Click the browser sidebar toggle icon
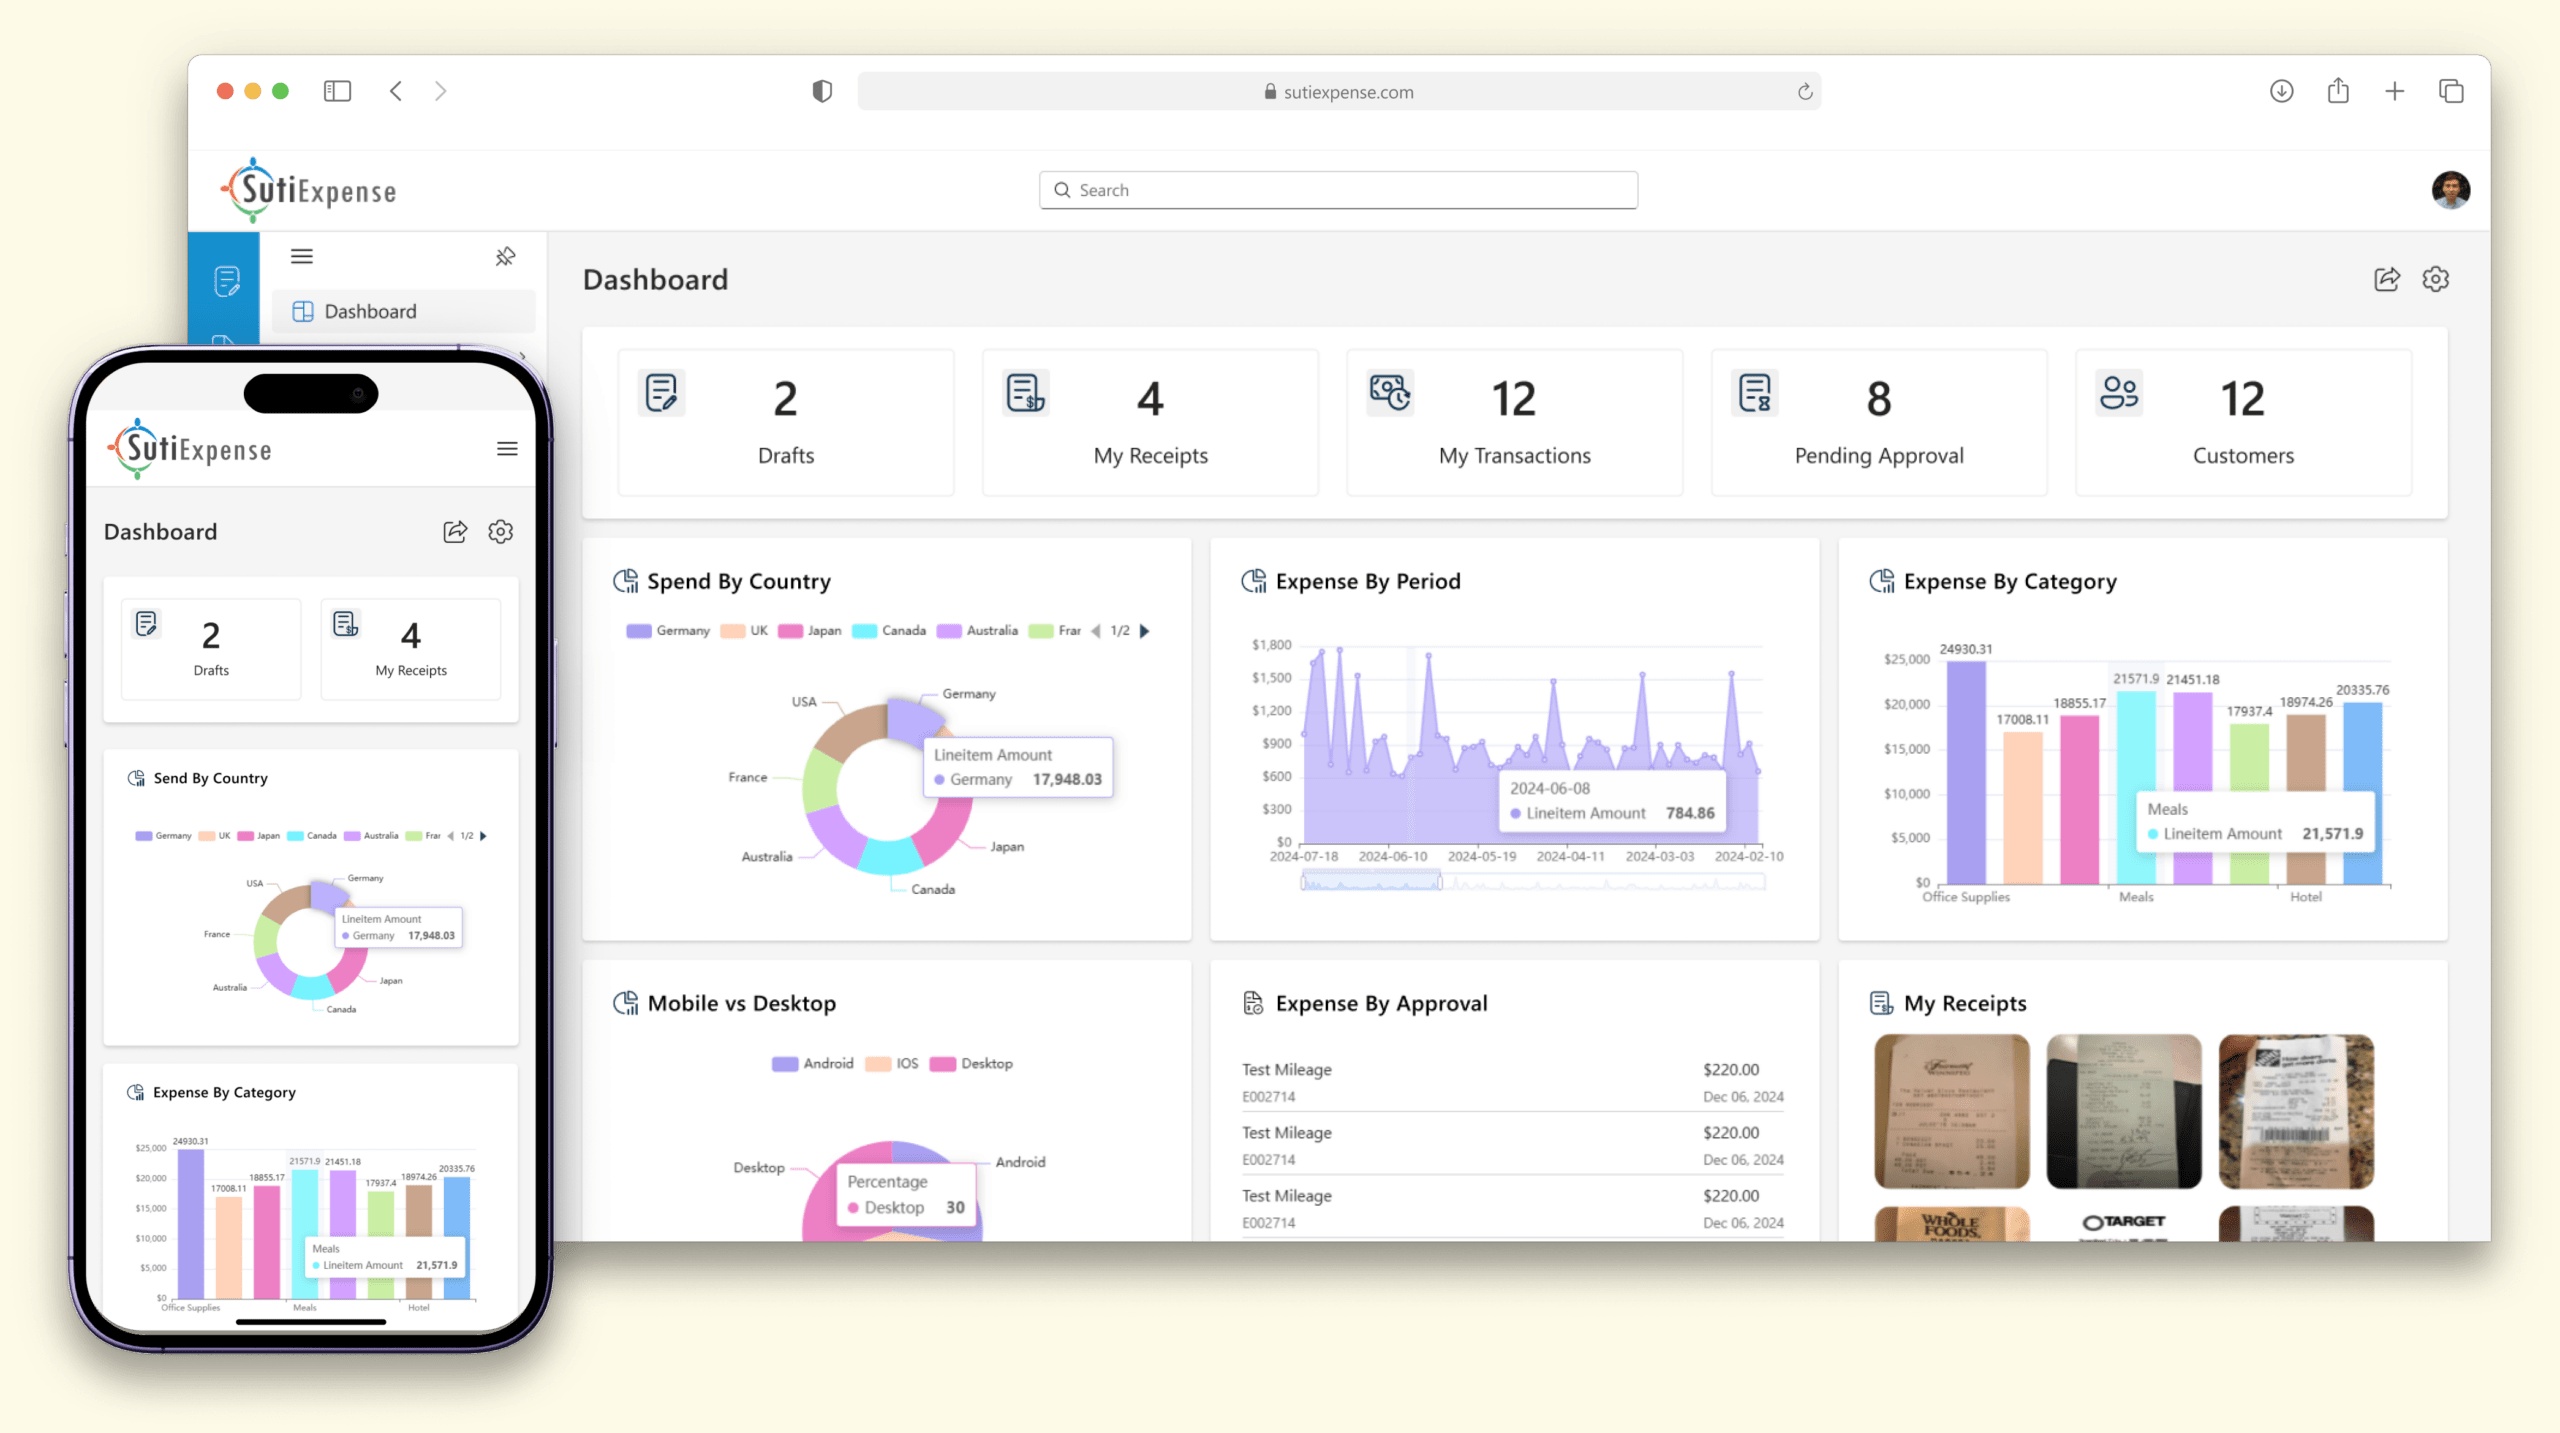 pyautogui.click(x=338, y=91)
